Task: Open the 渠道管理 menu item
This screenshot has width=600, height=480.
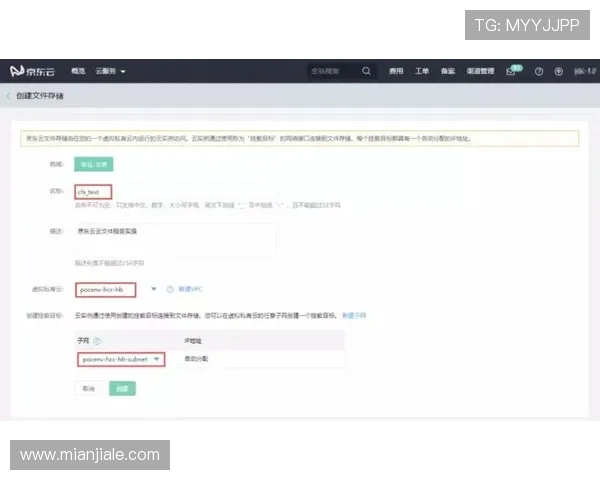Action: pos(480,71)
